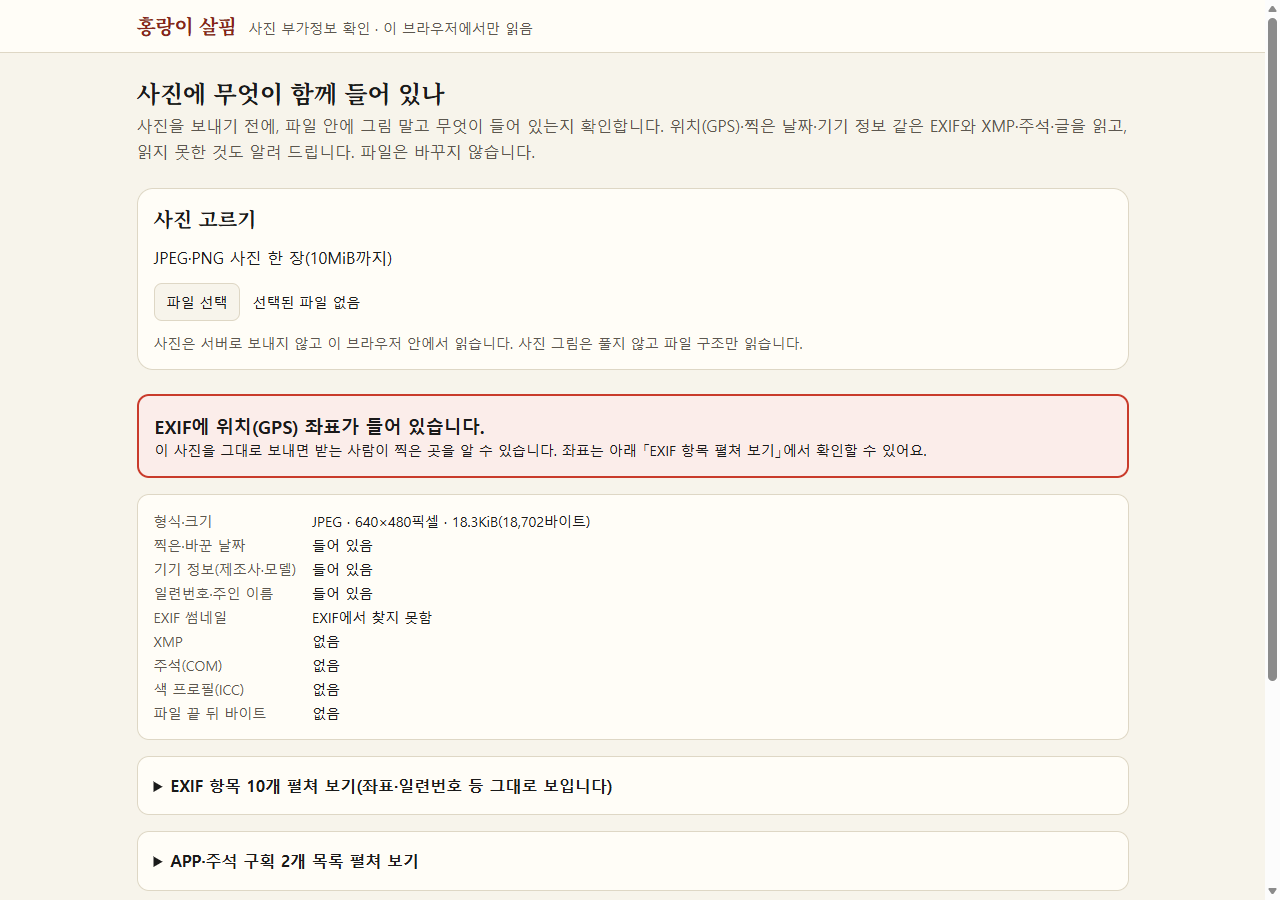
Task: Click the '사진 고르기' card heading
Action: [x=204, y=219]
